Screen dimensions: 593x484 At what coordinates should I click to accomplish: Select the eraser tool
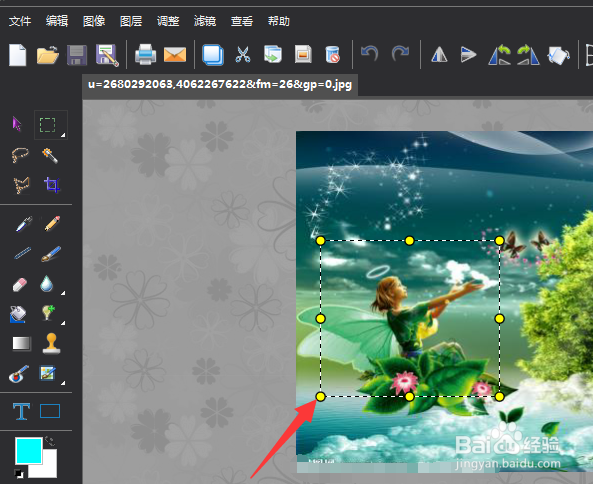[x=20, y=284]
